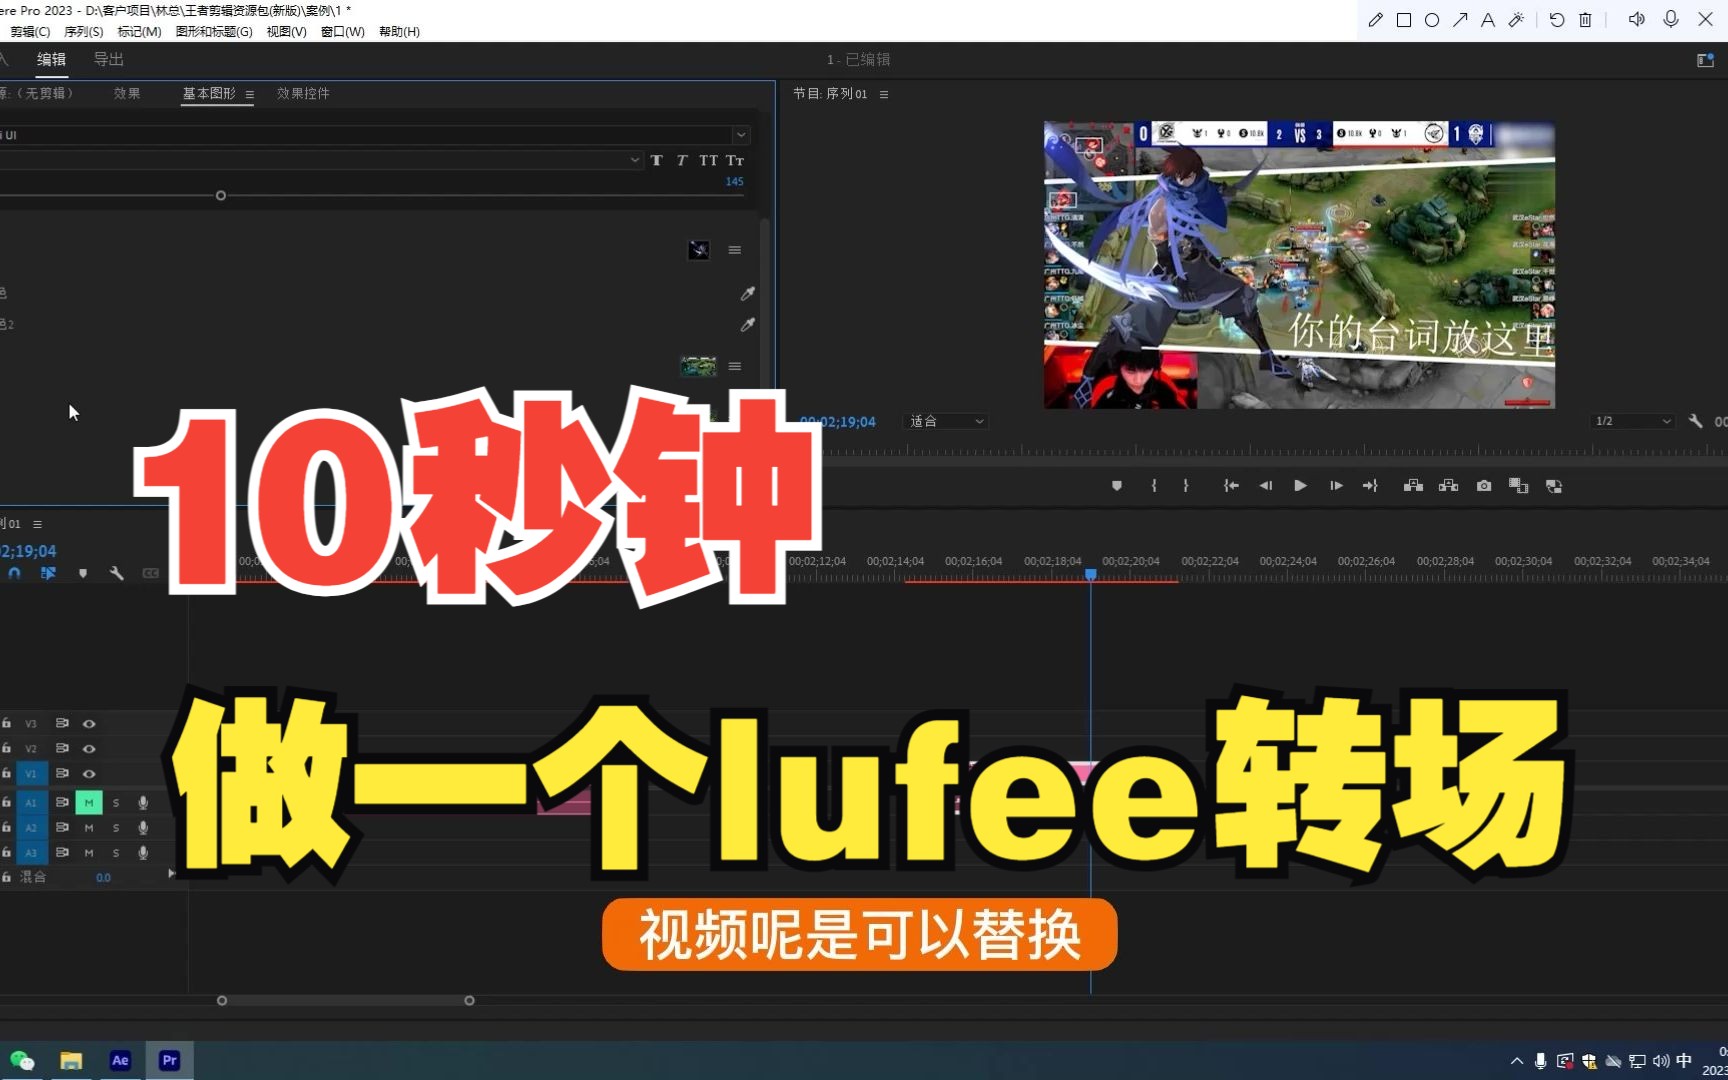Open timeline display settings wrench

116,573
